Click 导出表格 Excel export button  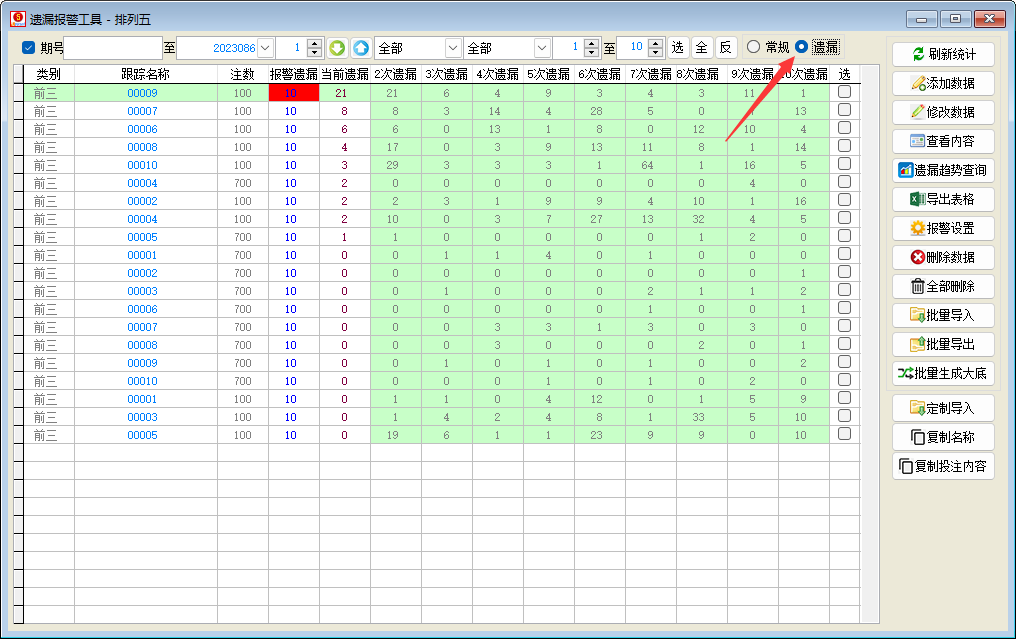[x=943, y=199]
